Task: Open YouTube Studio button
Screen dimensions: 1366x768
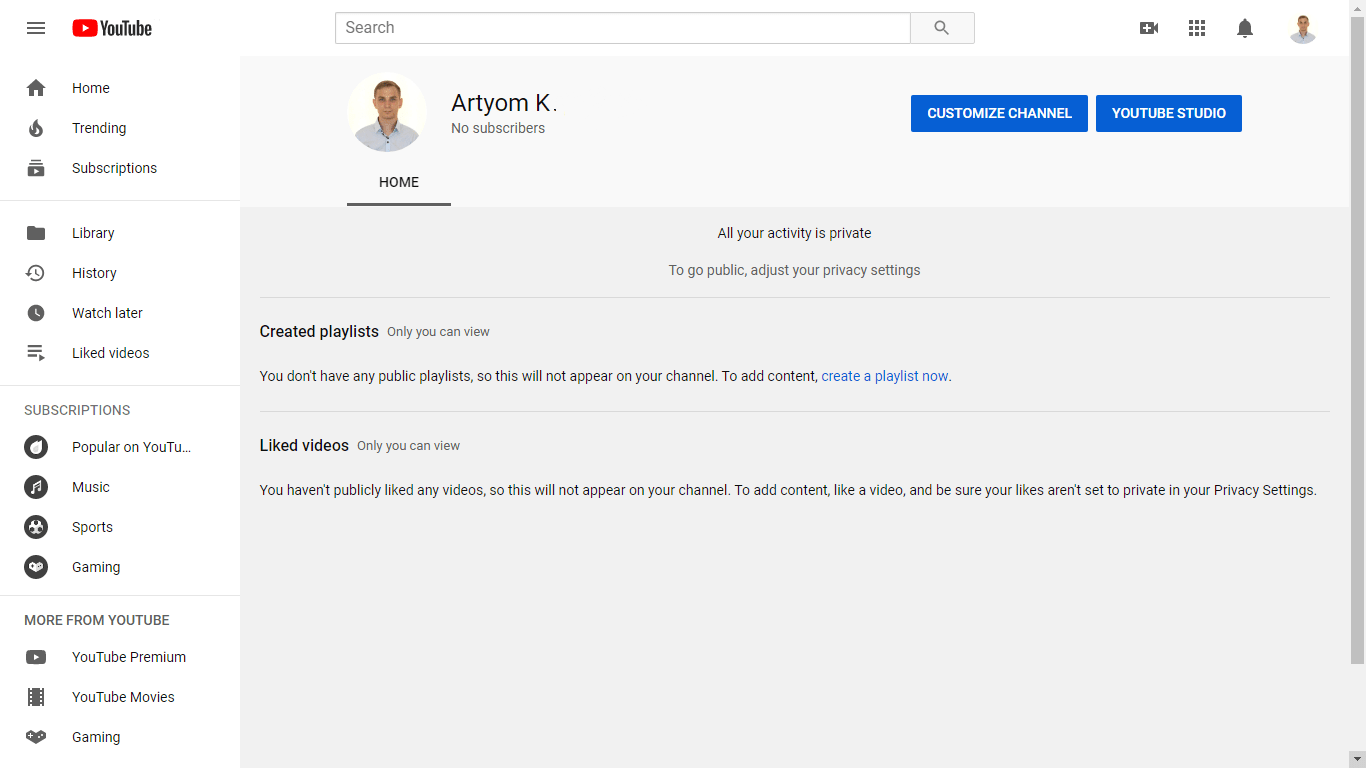Action: (x=1168, y=113)
